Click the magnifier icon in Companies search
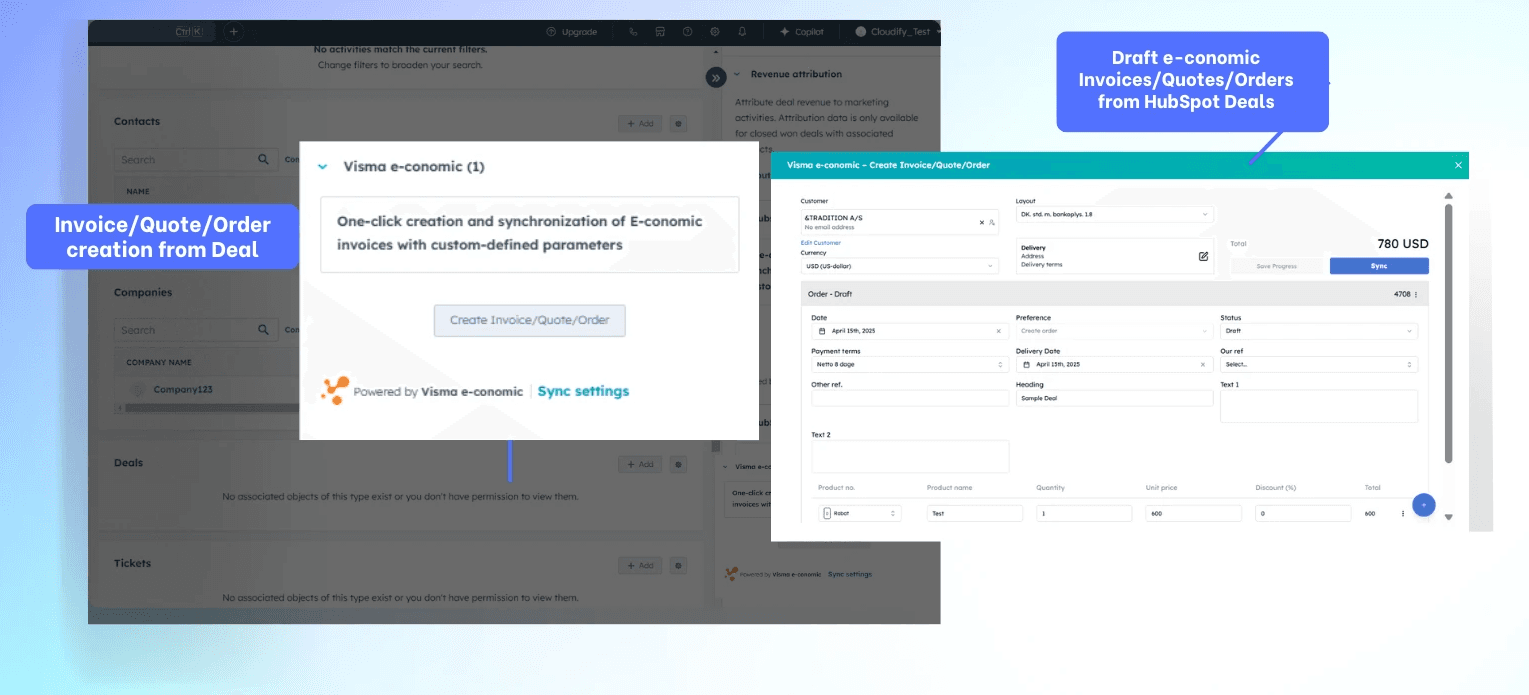 [264, 330]
